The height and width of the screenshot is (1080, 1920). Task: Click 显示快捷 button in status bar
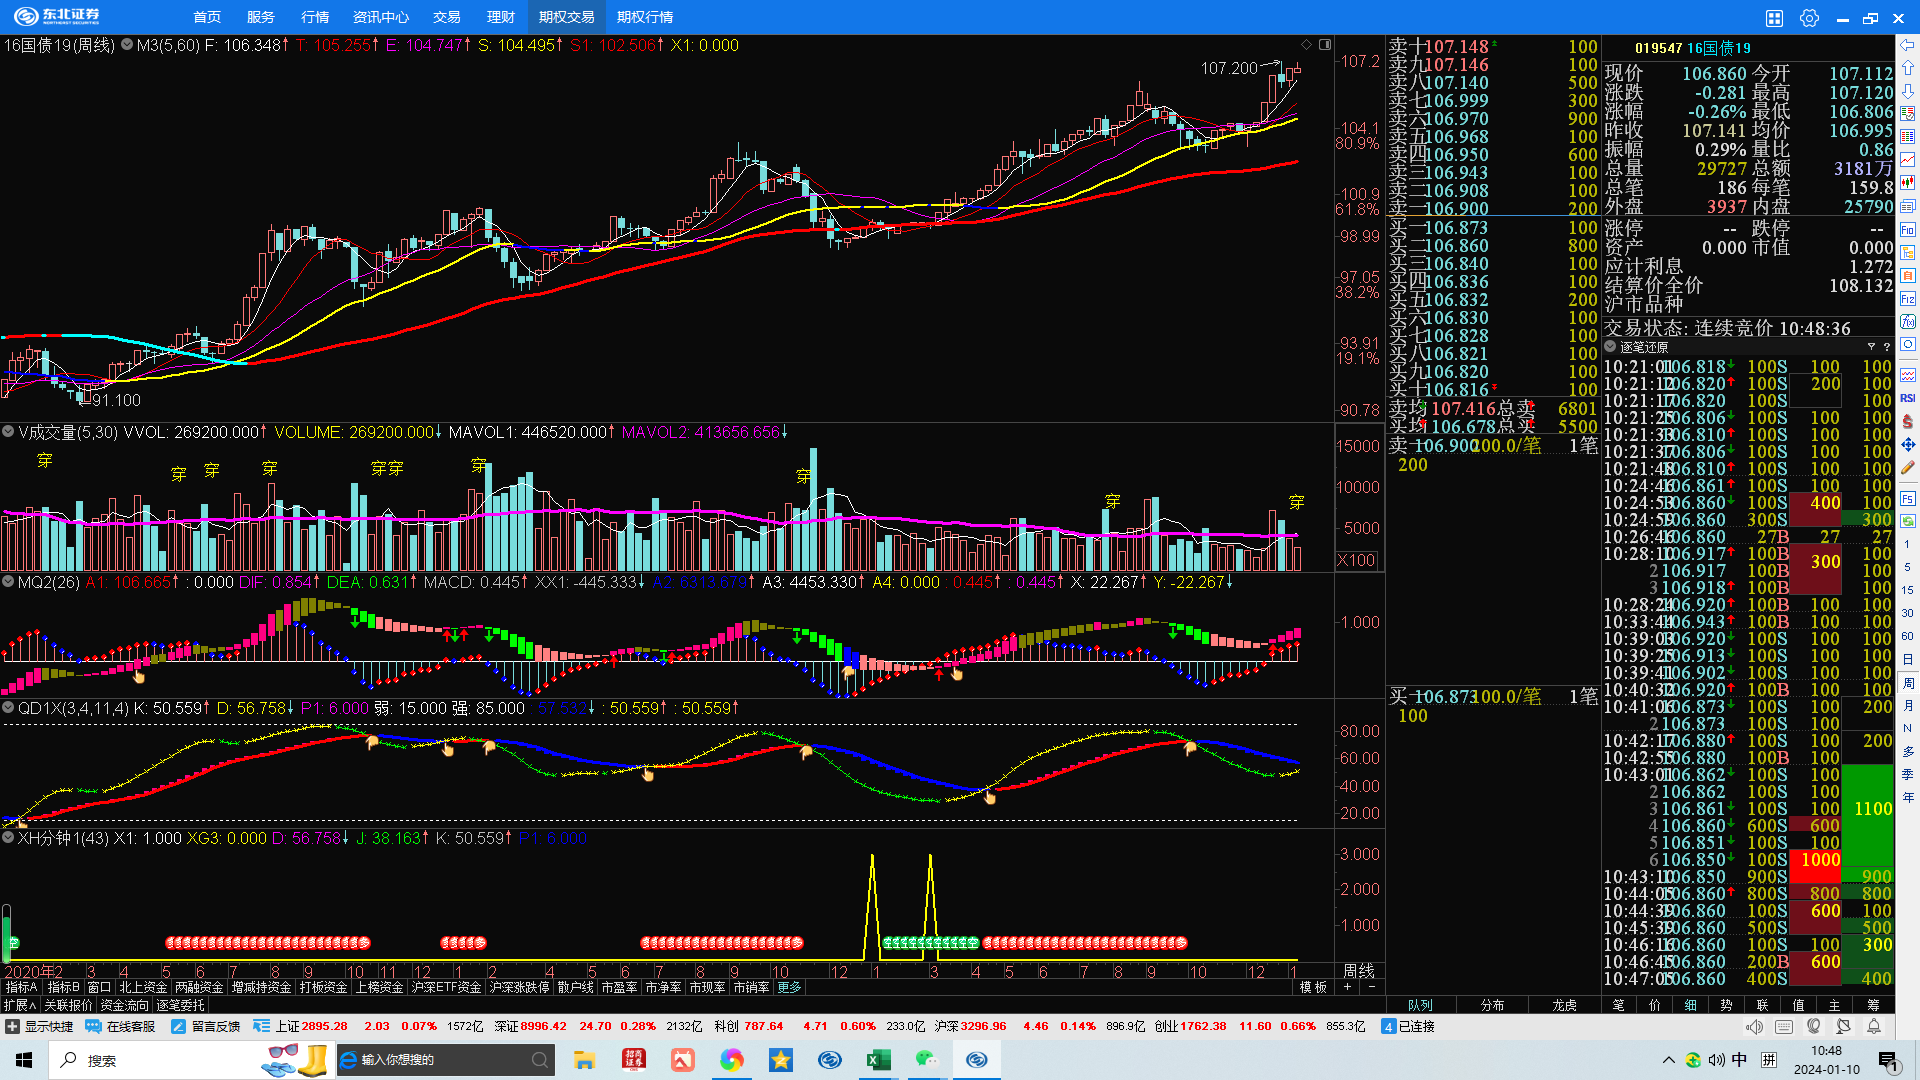click(x=40, y=1026)
